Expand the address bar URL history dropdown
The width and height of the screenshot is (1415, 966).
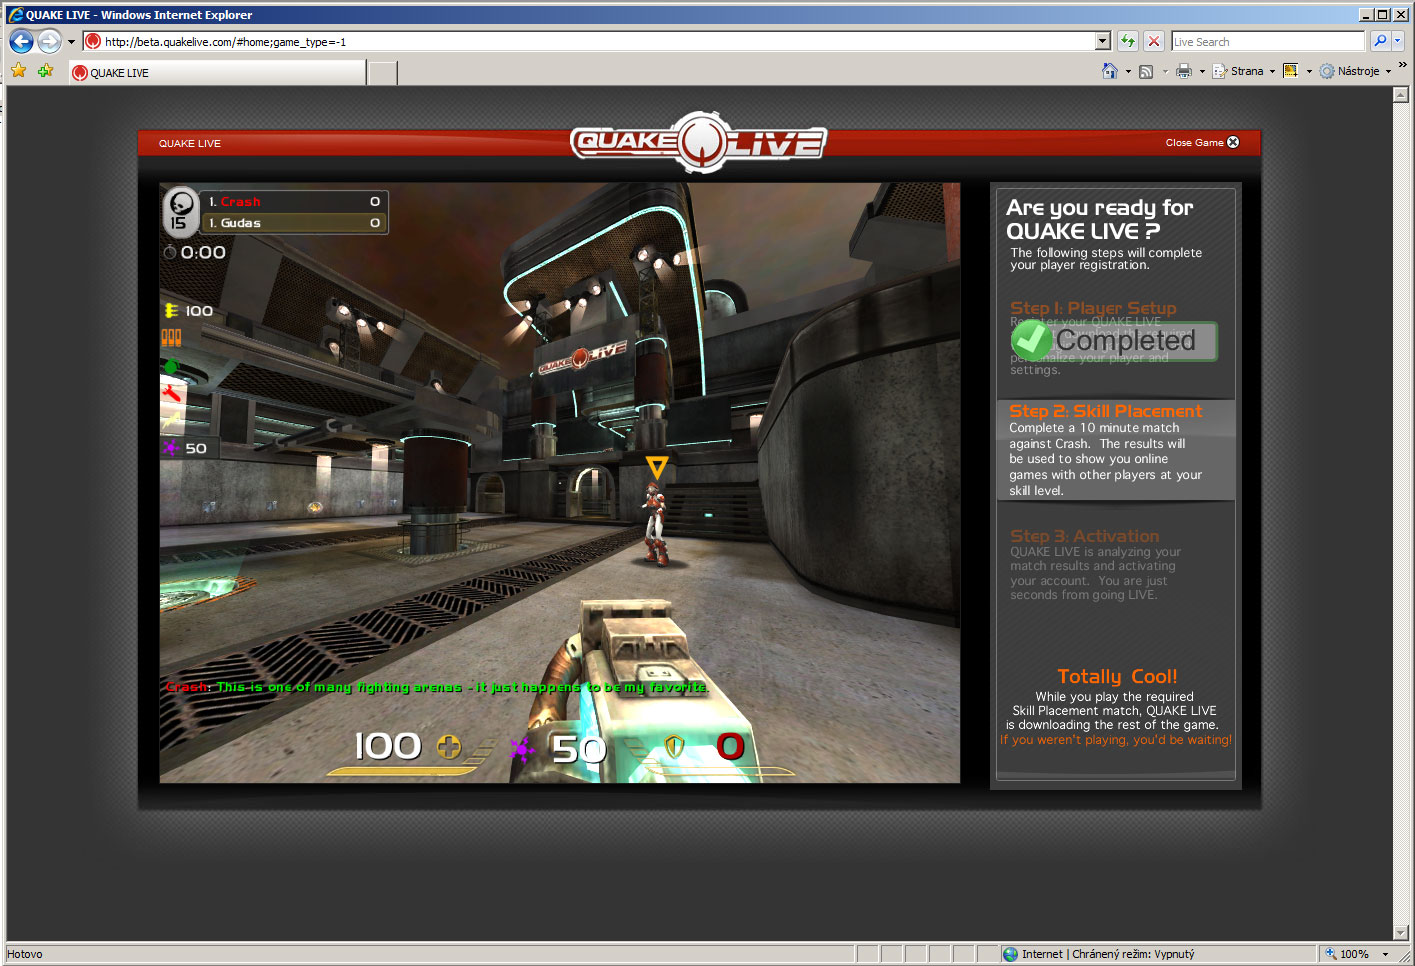pyautogui.click(x=1103, y=41)
